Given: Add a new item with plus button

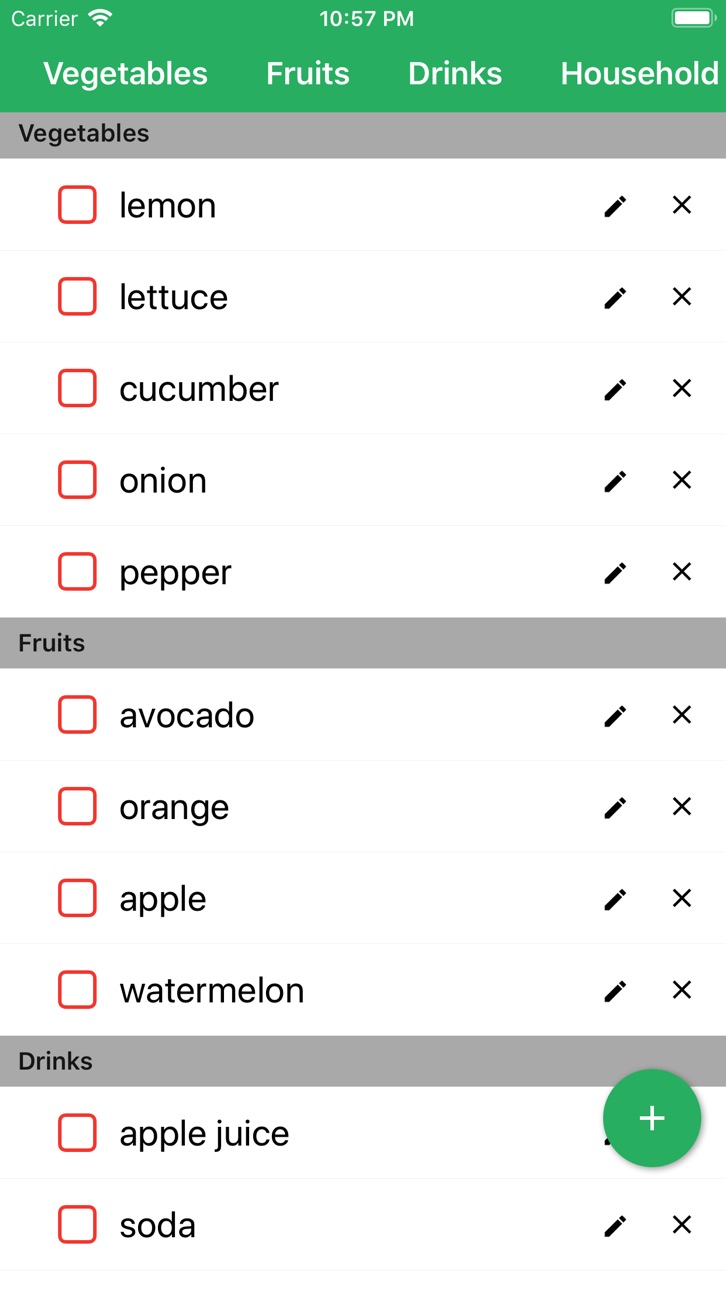Looking at the screenshot, I should 652,1118.
